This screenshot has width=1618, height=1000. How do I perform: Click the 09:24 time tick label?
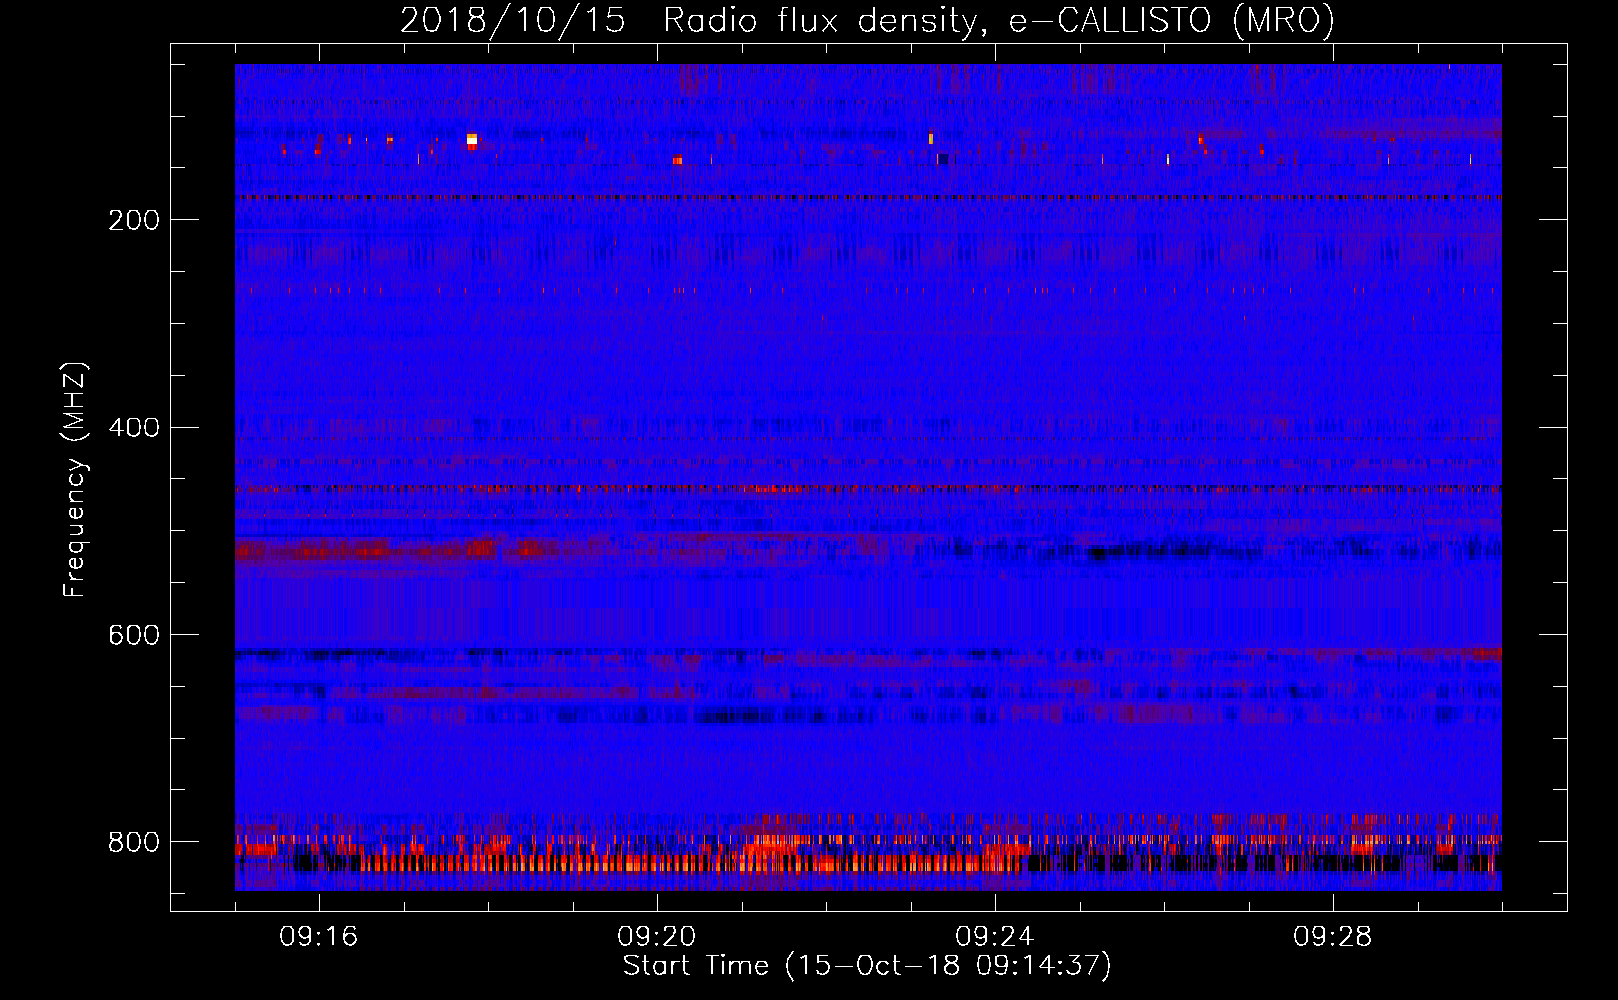point(995,937)
